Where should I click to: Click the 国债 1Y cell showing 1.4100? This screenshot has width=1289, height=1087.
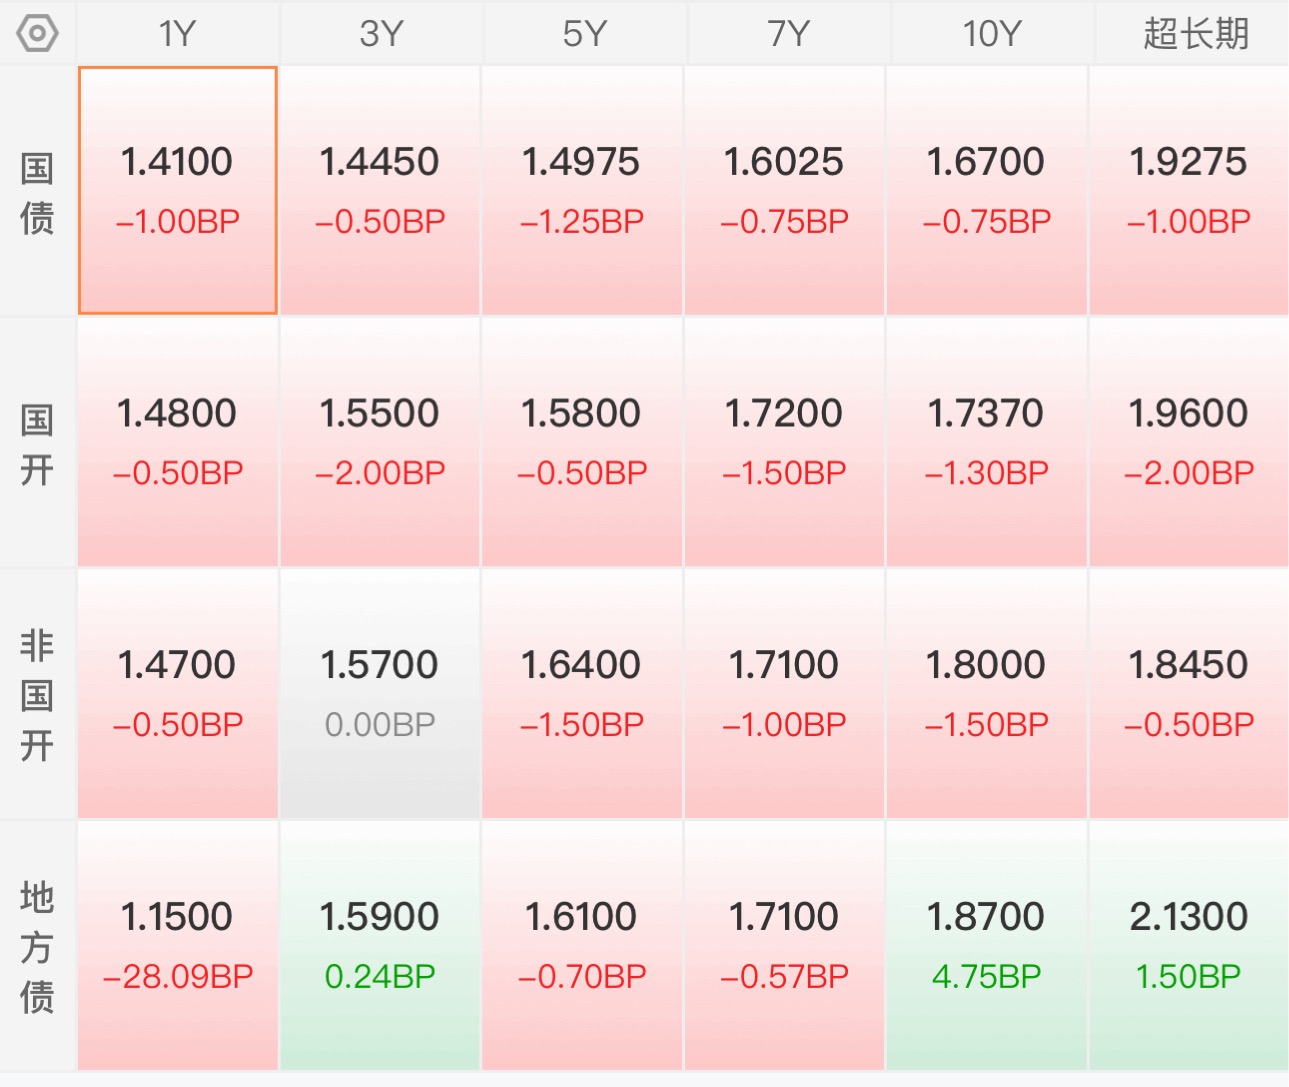click(x=178, y=191)
